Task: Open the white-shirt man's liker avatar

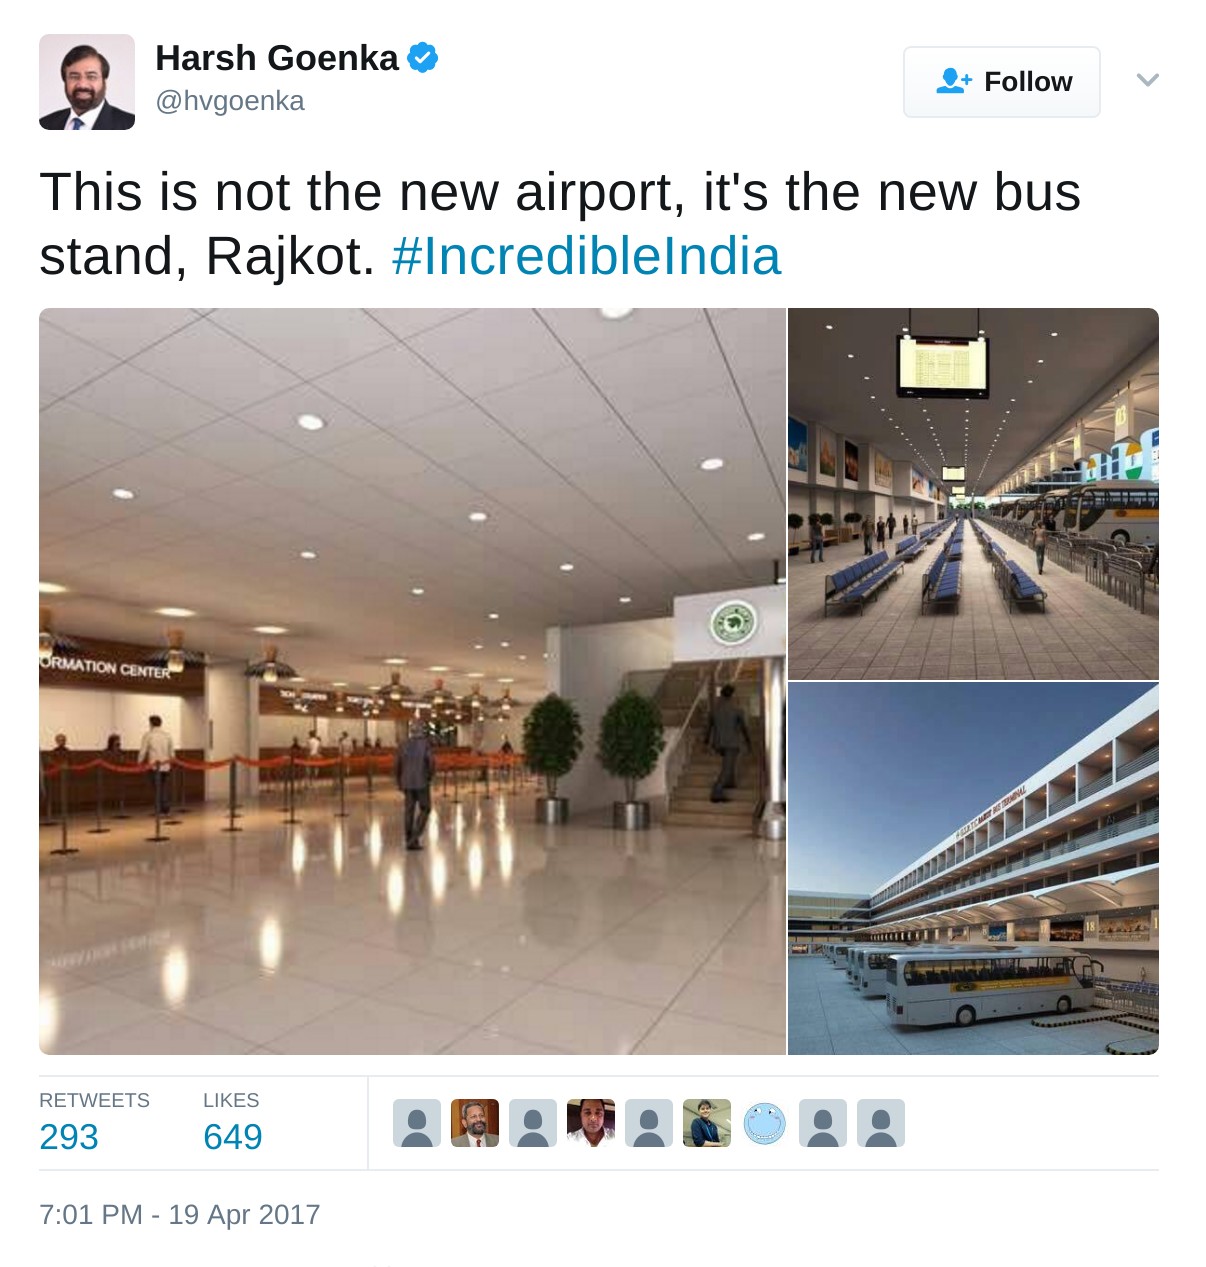Action: (x=591, y=1123)
